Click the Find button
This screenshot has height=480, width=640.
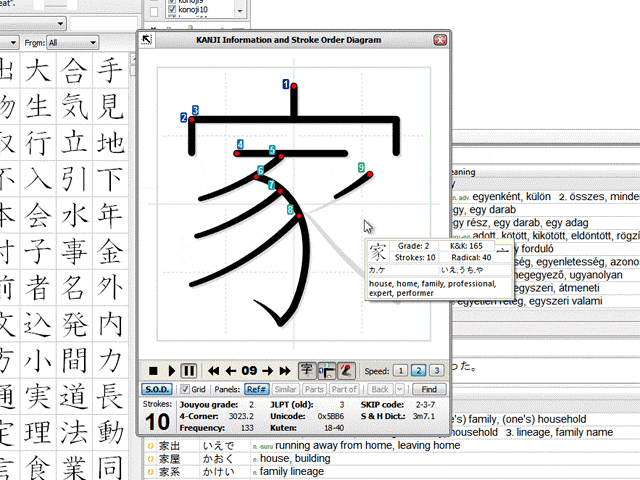pyautogui.click(x=429, y=389)
